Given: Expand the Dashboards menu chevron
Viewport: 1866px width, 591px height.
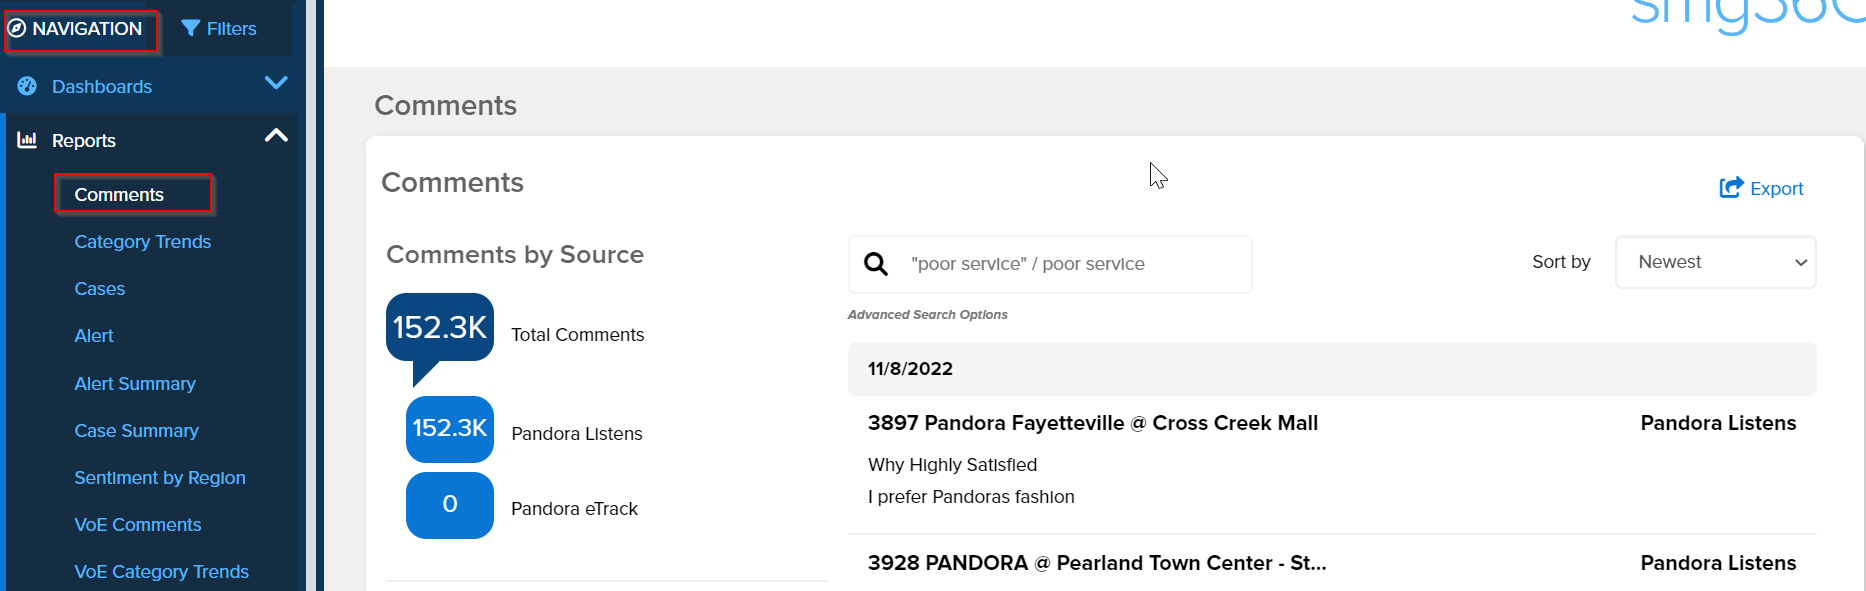Looking at the screenshot, I should (x=276, y=84).
